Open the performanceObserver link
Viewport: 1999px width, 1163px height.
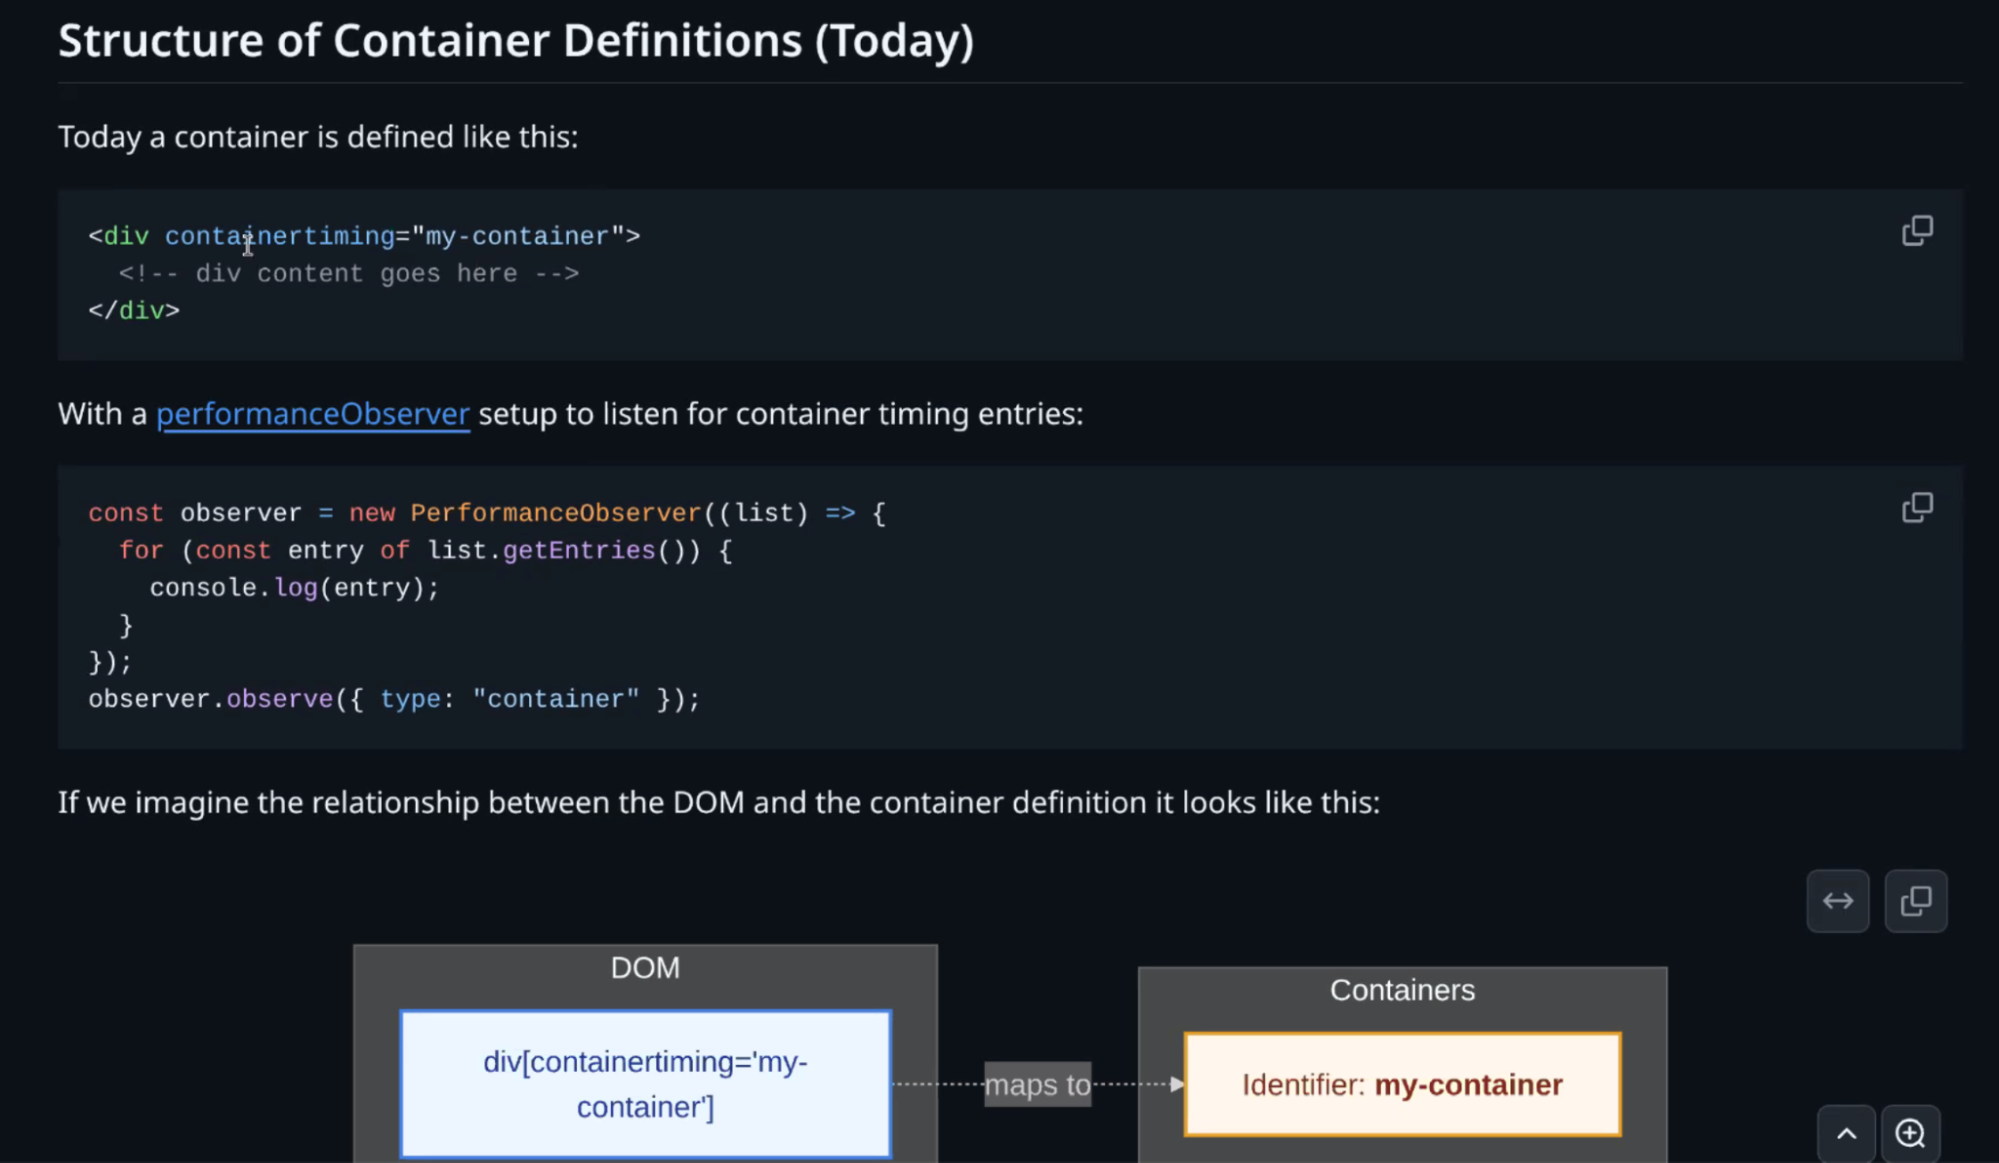coord(312,414)
